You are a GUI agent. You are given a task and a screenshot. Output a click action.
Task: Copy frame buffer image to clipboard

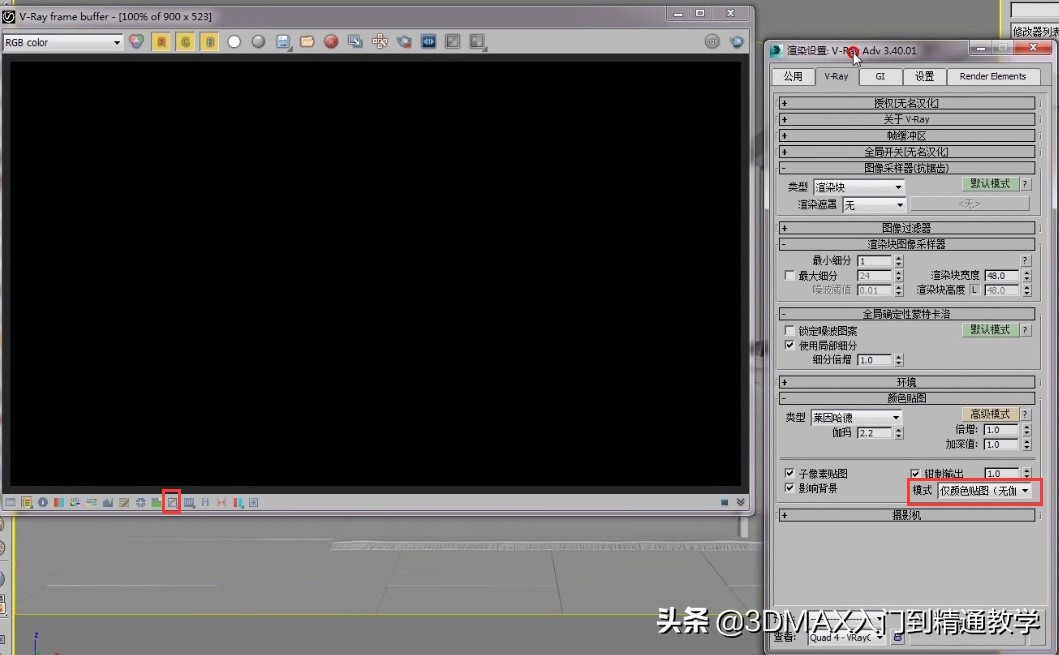point(355,41)
